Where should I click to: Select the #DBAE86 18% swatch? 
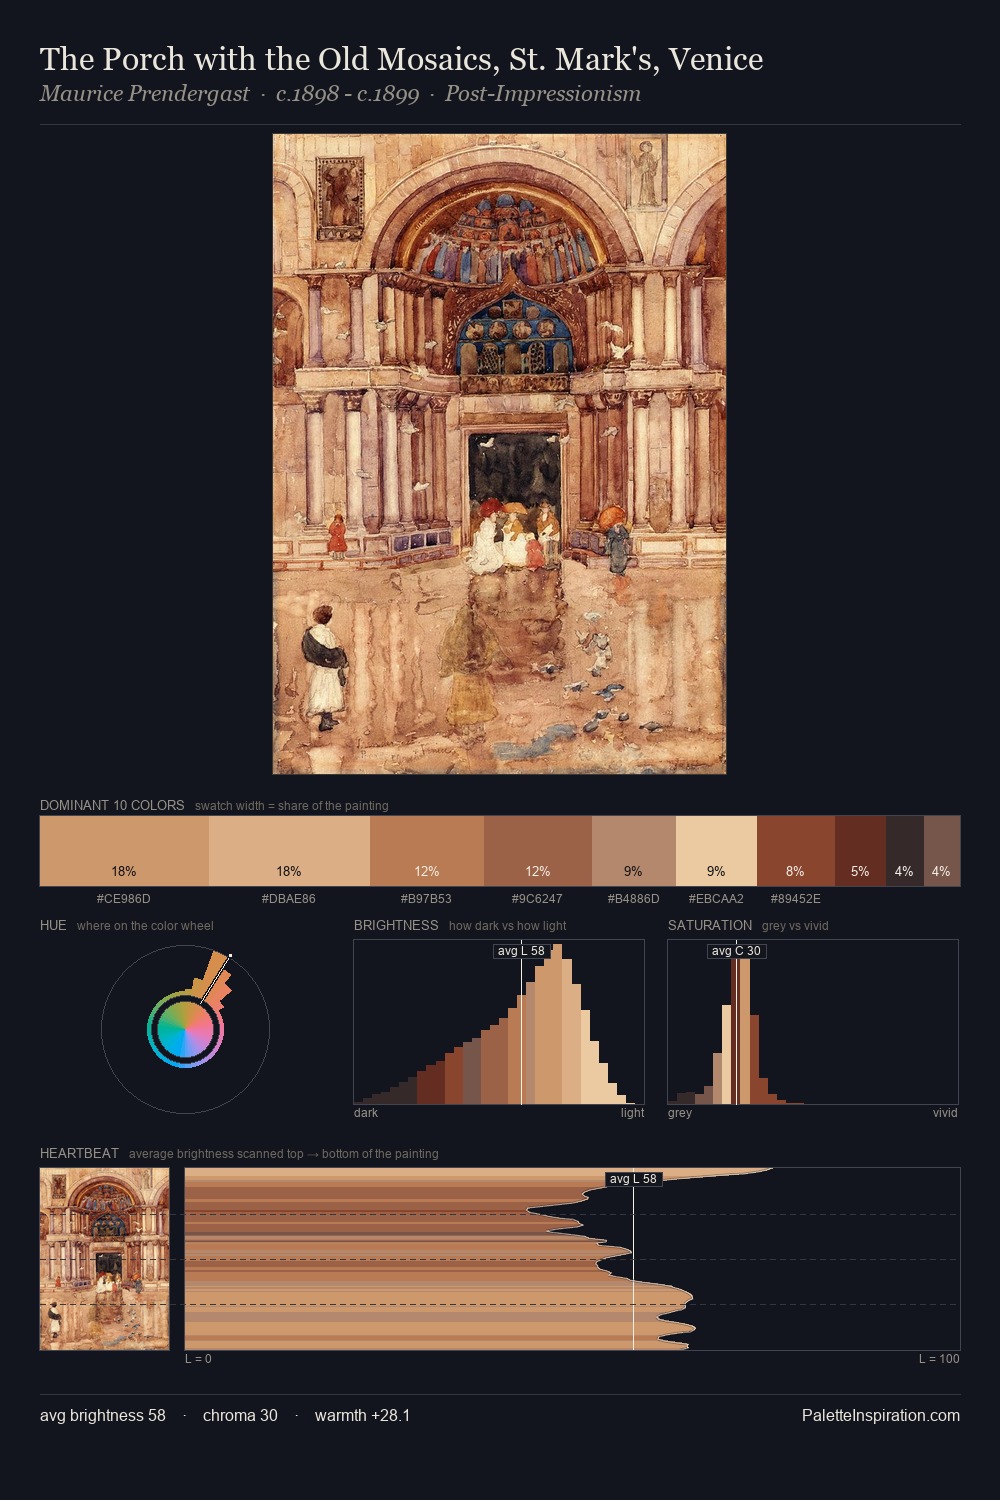[289, 851]
